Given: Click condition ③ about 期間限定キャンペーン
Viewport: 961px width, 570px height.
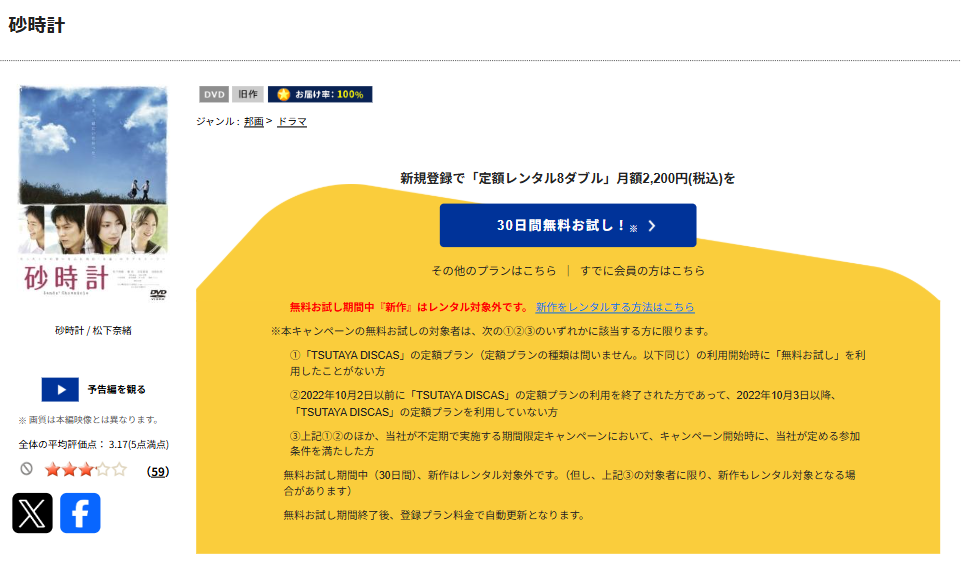Looking at the screenshot, I should tap(575, 444).
